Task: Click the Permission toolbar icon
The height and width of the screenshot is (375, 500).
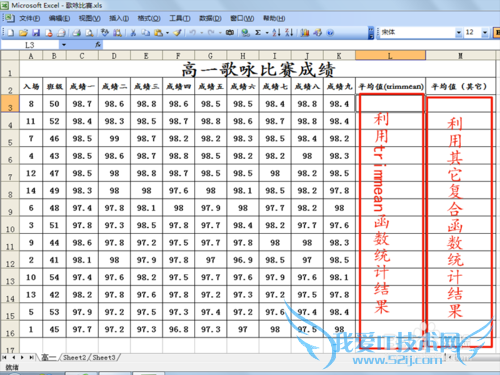Action: (x=49, y=33)
